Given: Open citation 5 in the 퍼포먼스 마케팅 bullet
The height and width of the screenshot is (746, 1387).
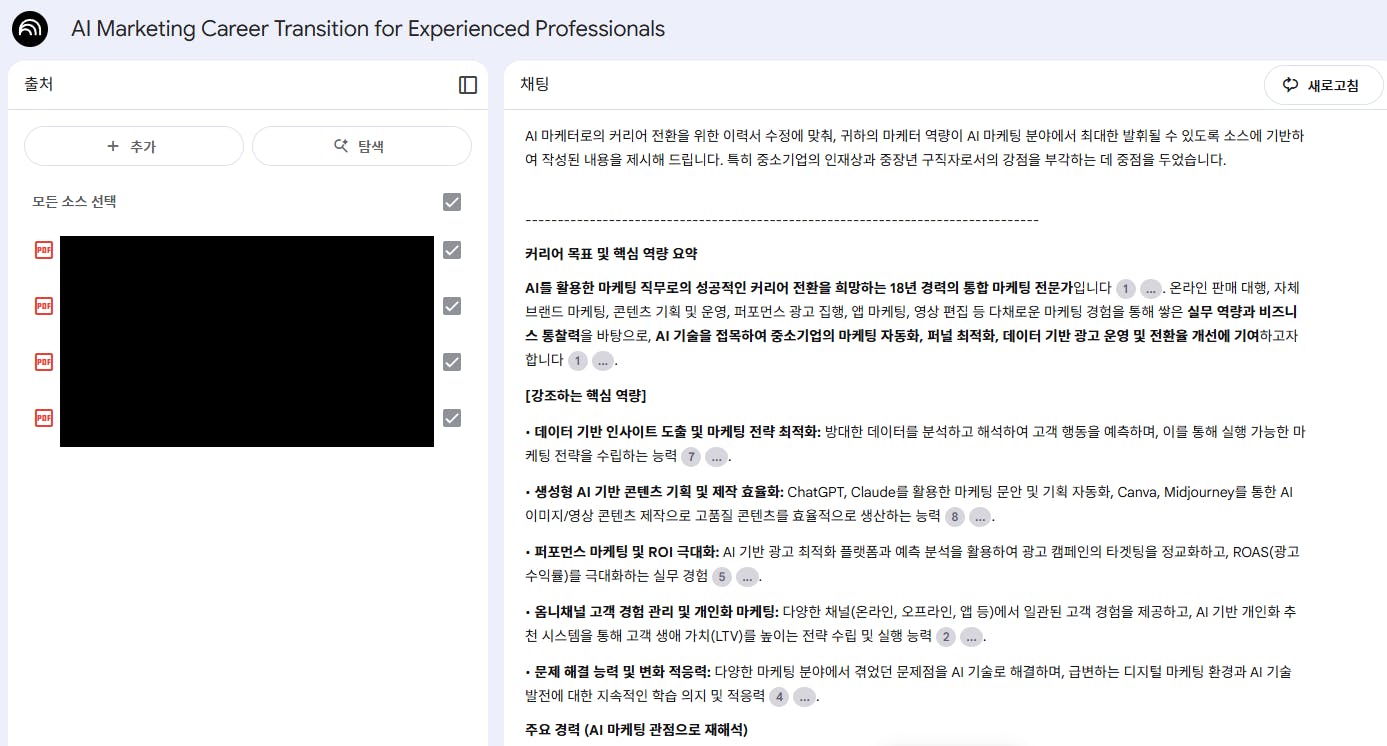Looking at the screenshot, I should pyautogui.click(x=722, y=576).
